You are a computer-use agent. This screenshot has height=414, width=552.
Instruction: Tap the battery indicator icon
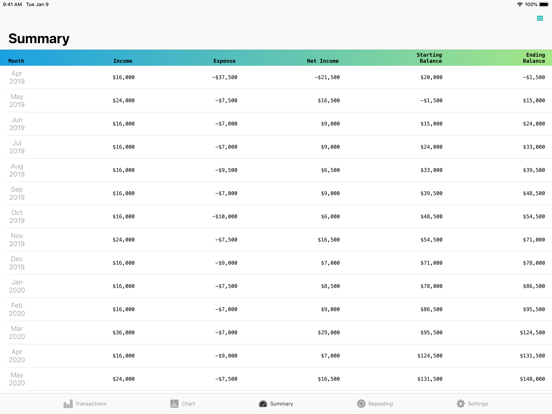(x=544, y=4)
